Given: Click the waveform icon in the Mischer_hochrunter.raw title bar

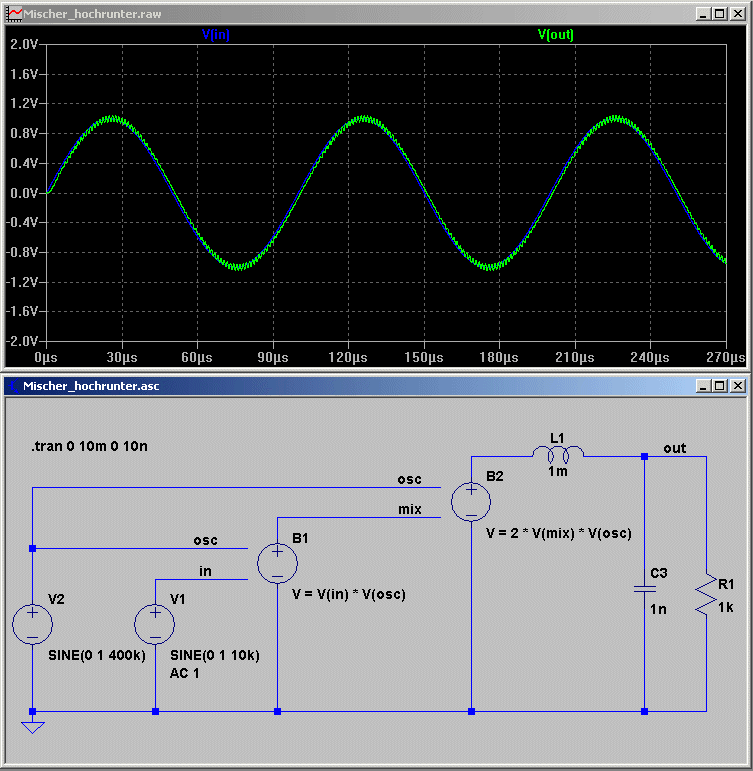Looking at the screenshot, I should coord(14,14).
